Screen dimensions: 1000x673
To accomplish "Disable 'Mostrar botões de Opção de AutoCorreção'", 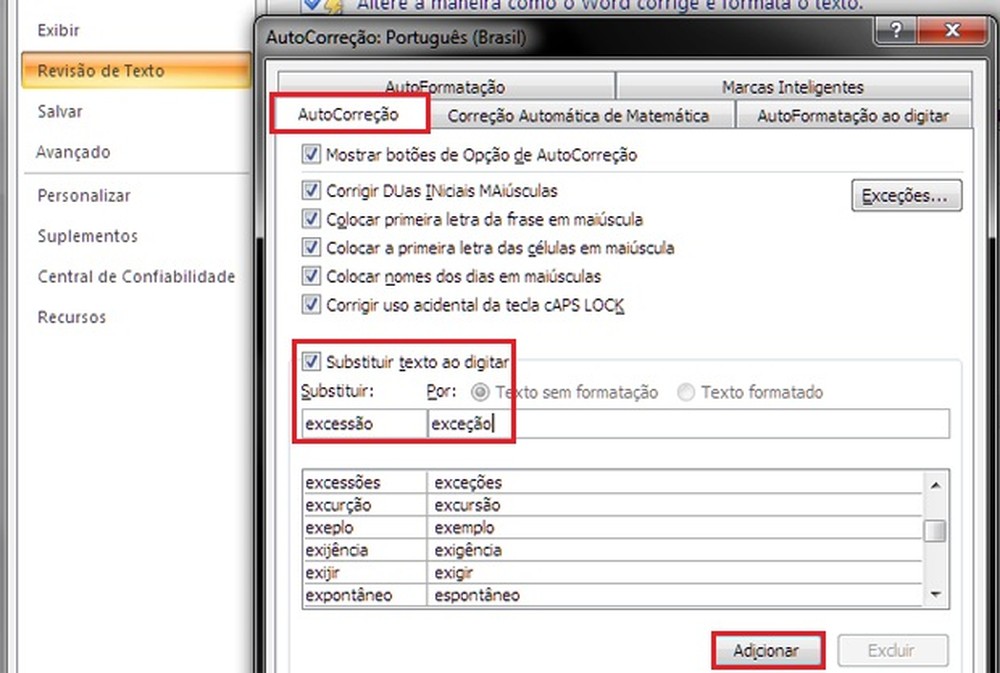I will 310,156.
